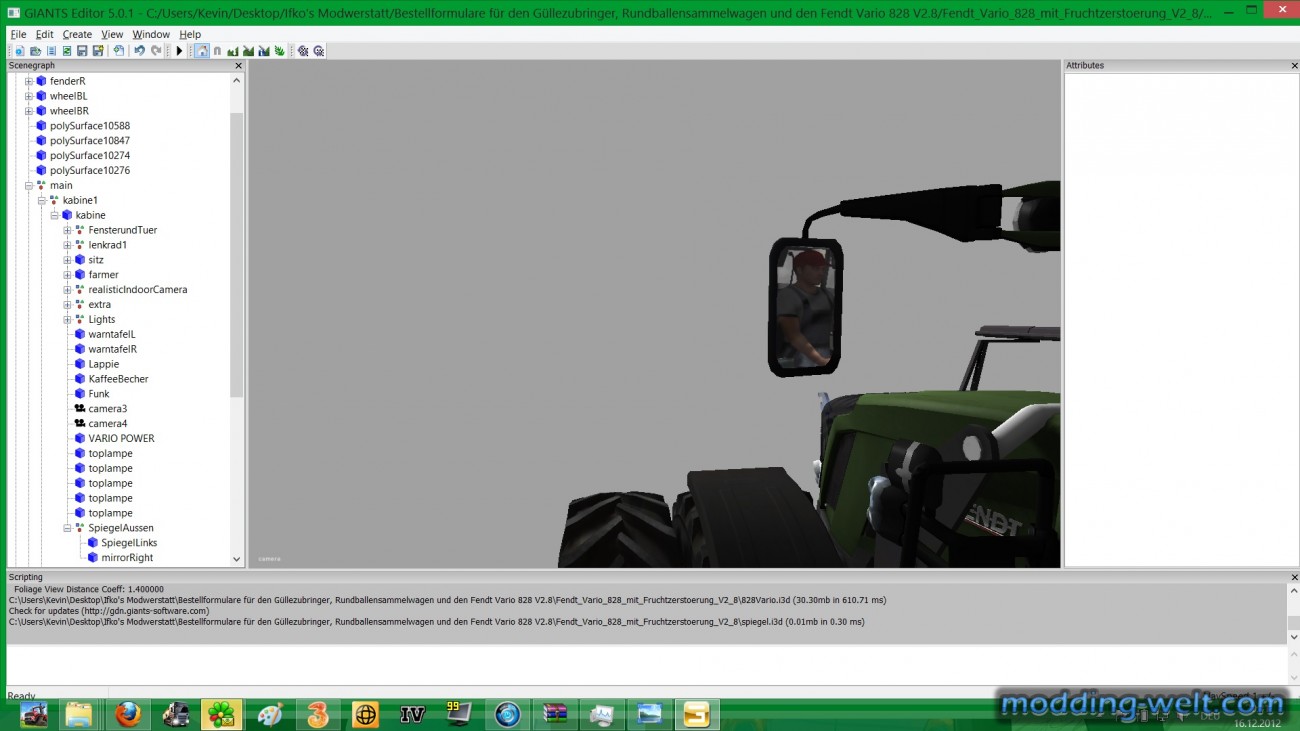Select the VARIO POWER node
Viewport: 1300px width, 731px height.
pos(121,438)
